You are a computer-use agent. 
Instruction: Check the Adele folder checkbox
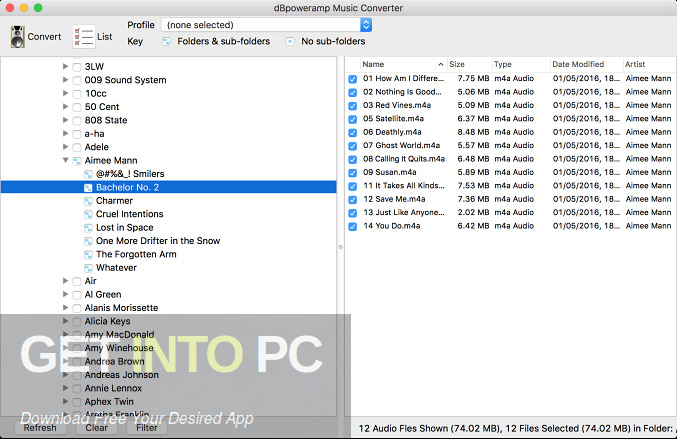click(x=77, y=147)
